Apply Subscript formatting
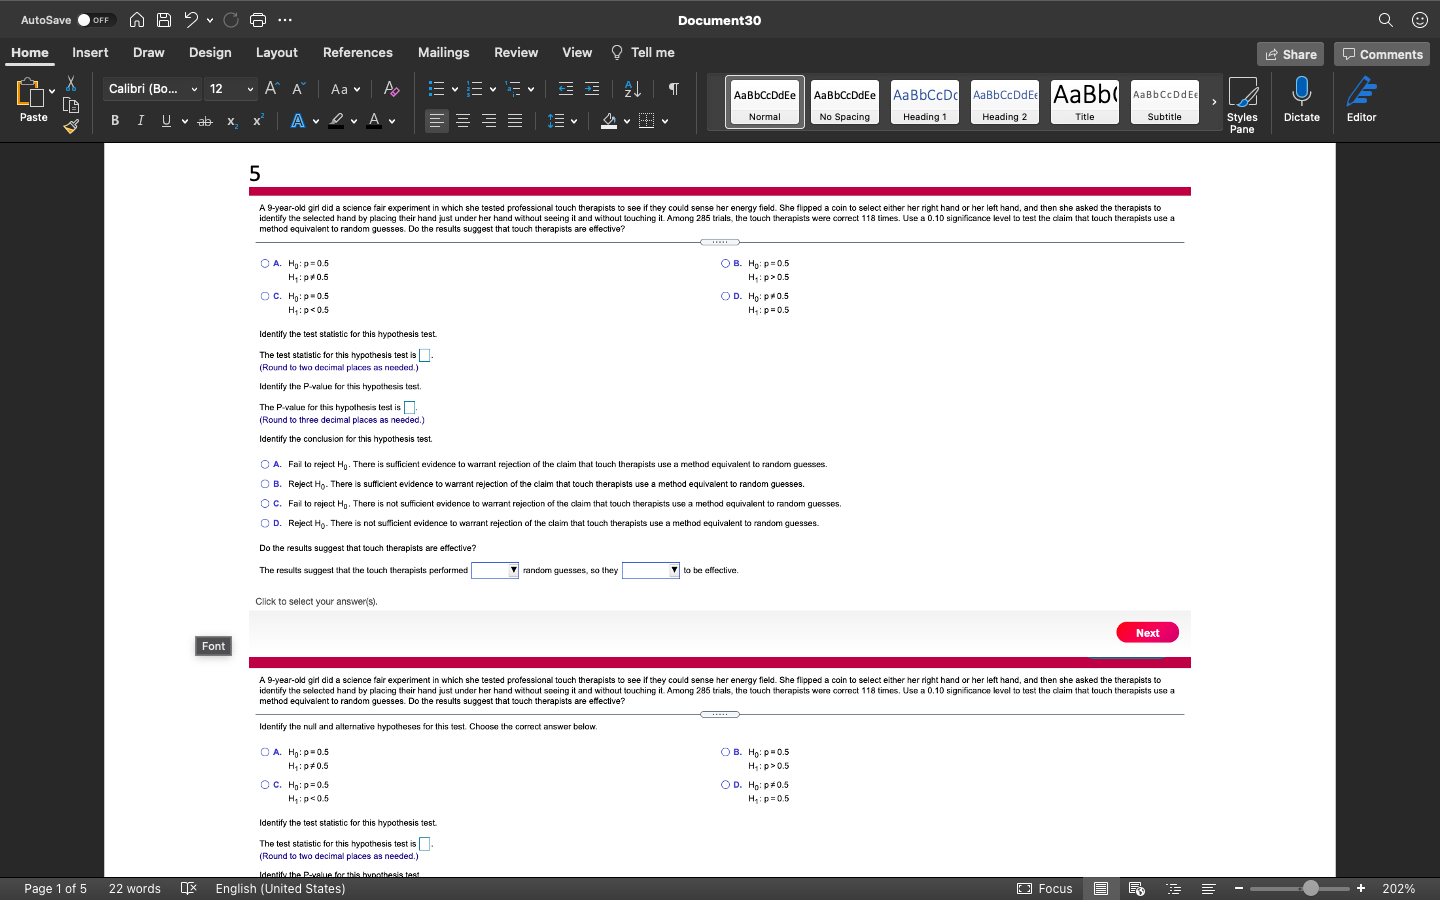The height and width of the screenshot is (900, 1440). click(231, 121)
